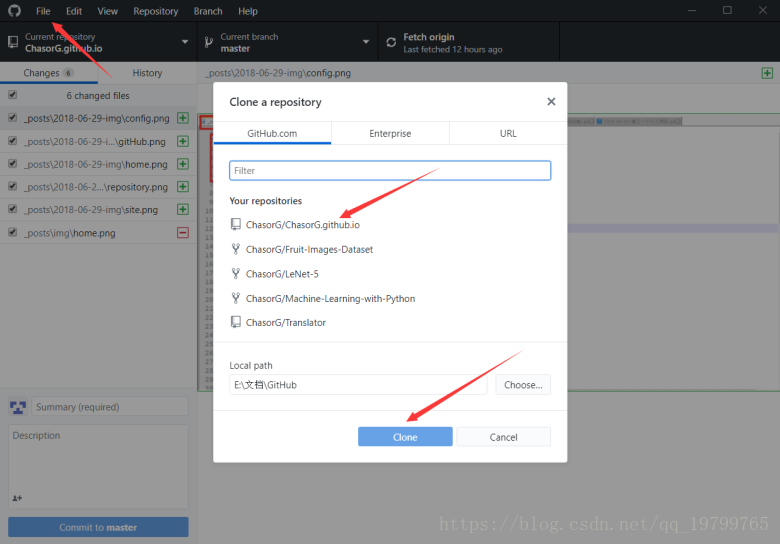Switch to the Changes tab

[x=49, y=73]
